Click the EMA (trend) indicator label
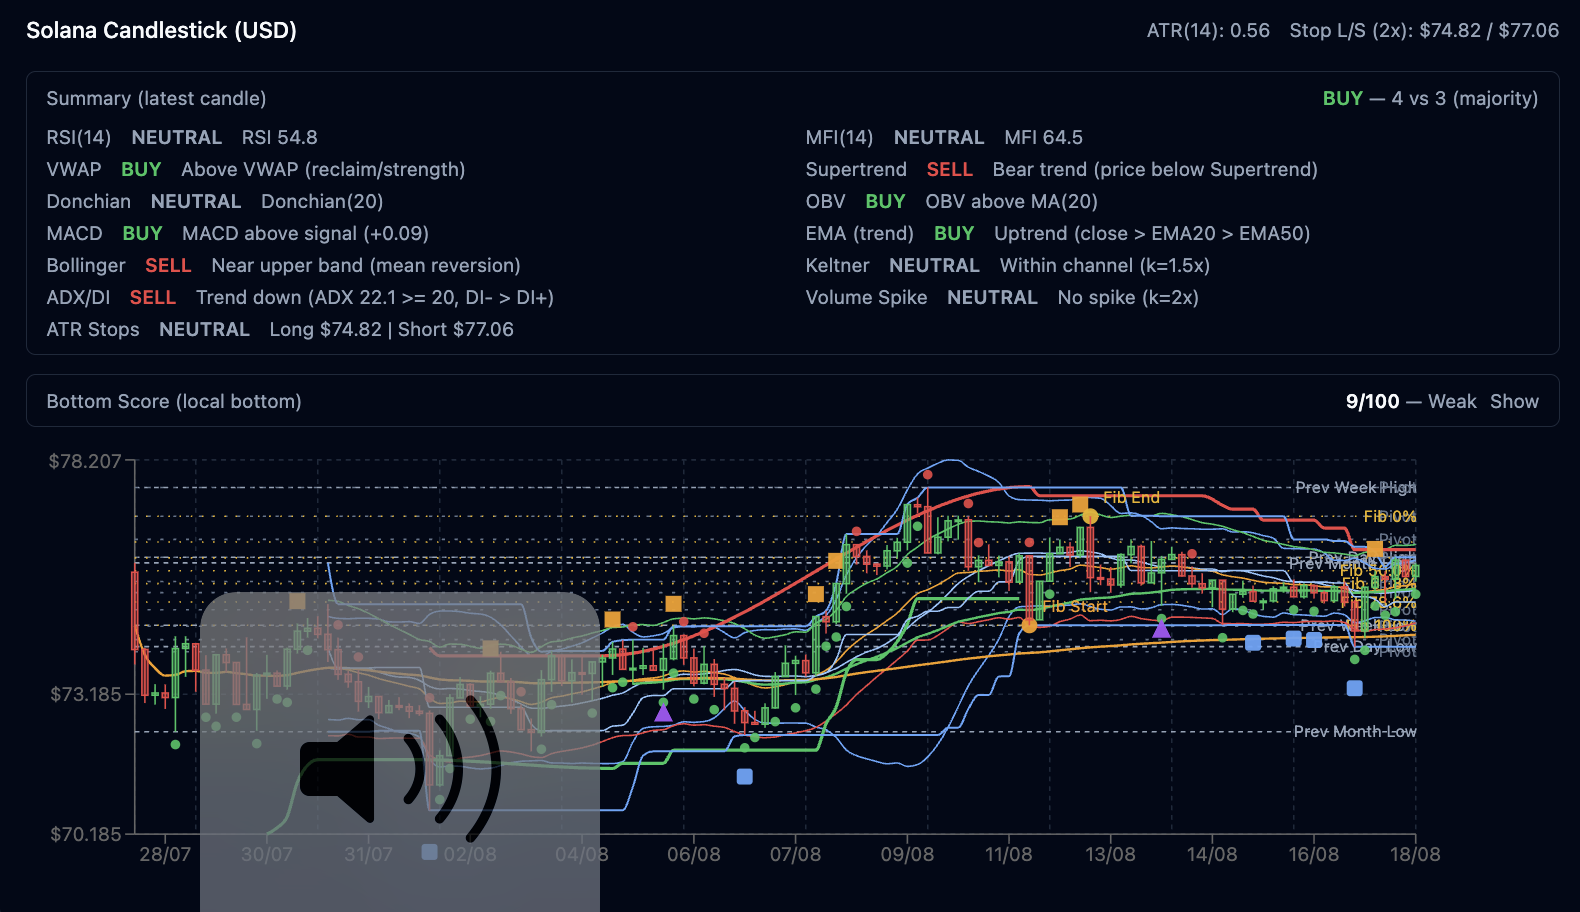The height and width of the screenshot is (912, 1580). (x=860, y=233)
